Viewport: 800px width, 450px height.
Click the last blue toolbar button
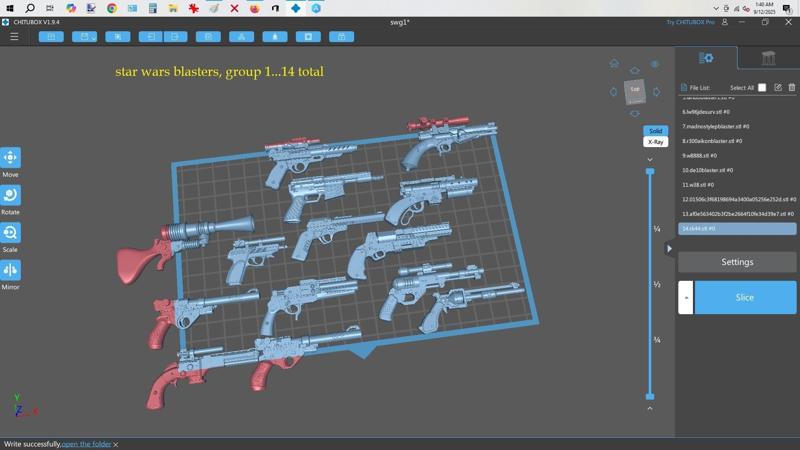click(x=341, y=37)
